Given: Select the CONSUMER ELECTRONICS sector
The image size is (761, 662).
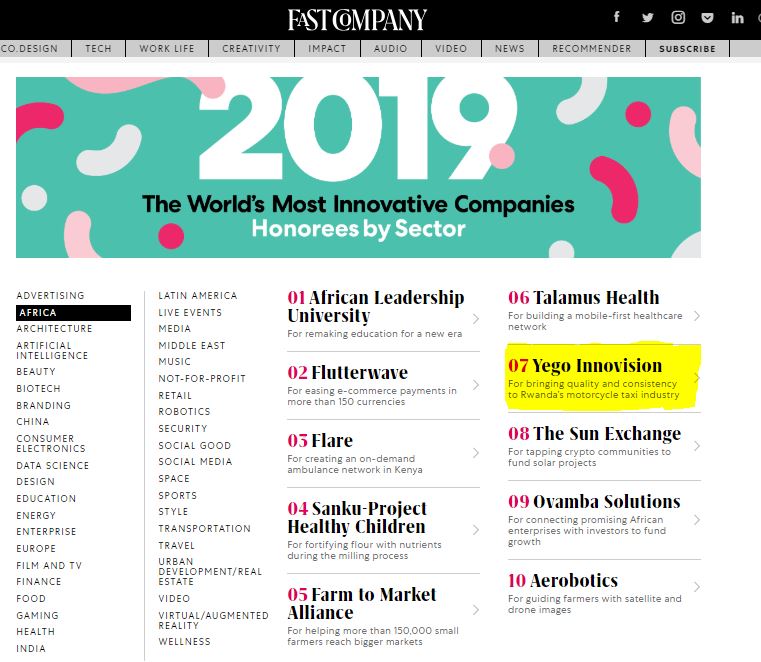Looking at the screenshot, I should pyautogui.click(x=51, y=443).
